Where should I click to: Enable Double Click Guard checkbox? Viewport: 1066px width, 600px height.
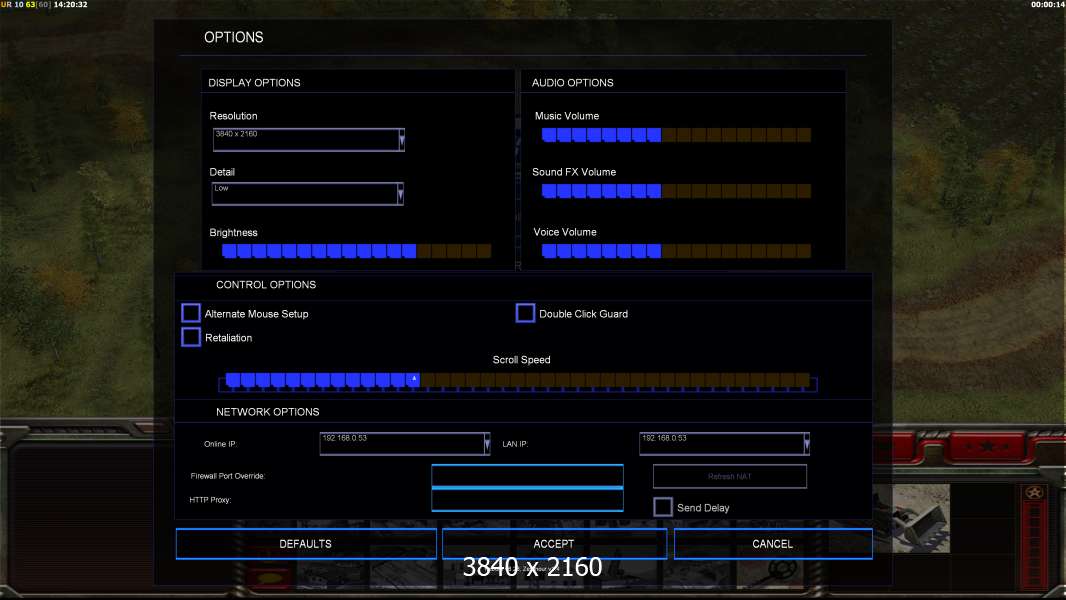526,313
